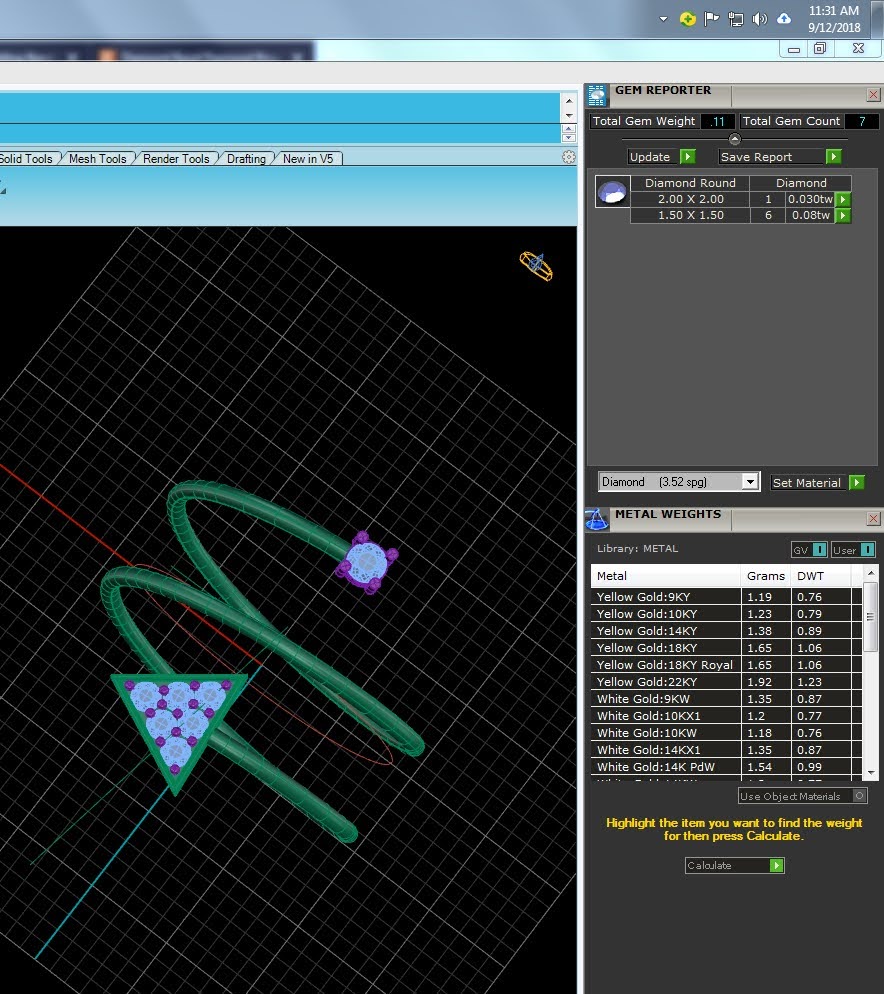This screenshot has height=994, width=884.
Task: Click the Metal column header
Action: point(665,576)
